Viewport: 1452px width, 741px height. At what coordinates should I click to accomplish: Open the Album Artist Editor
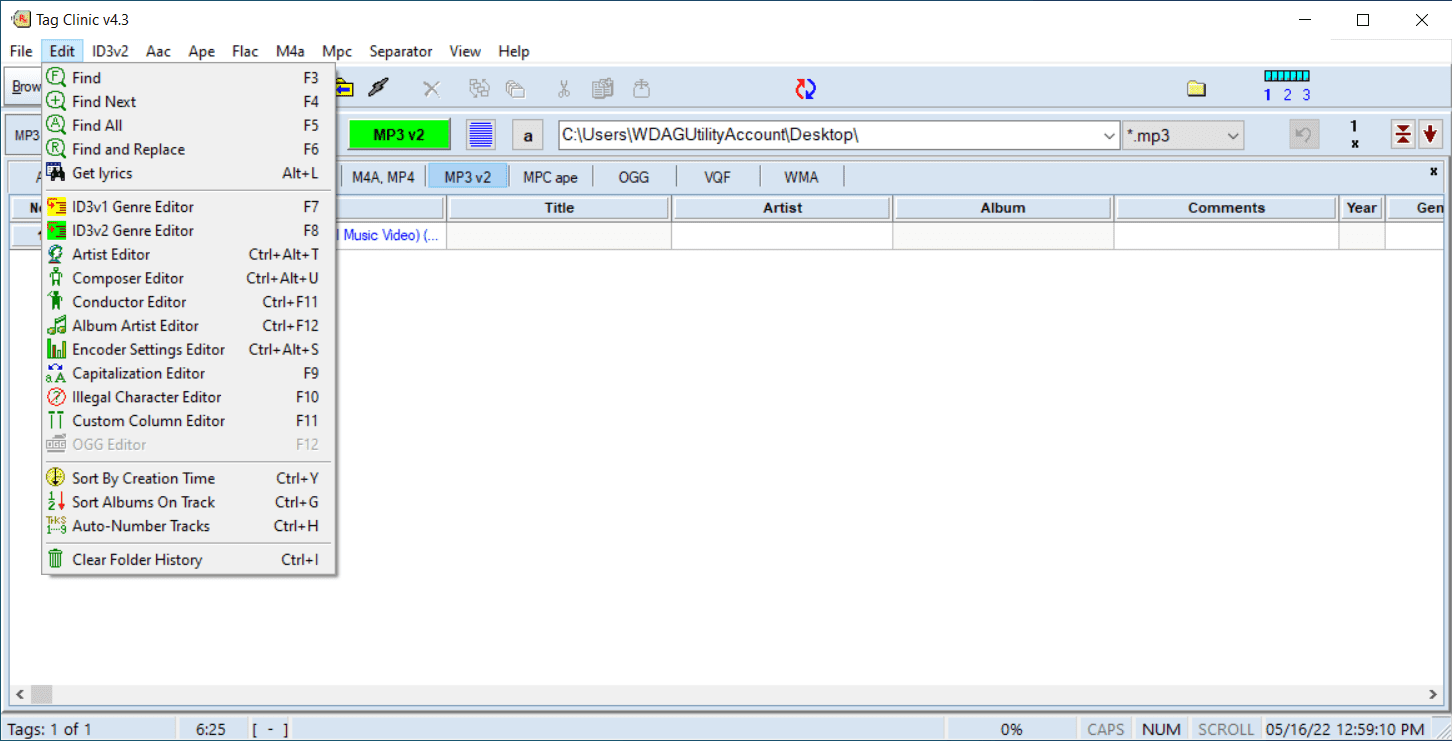pyautogui.click(x=188, y=326)
